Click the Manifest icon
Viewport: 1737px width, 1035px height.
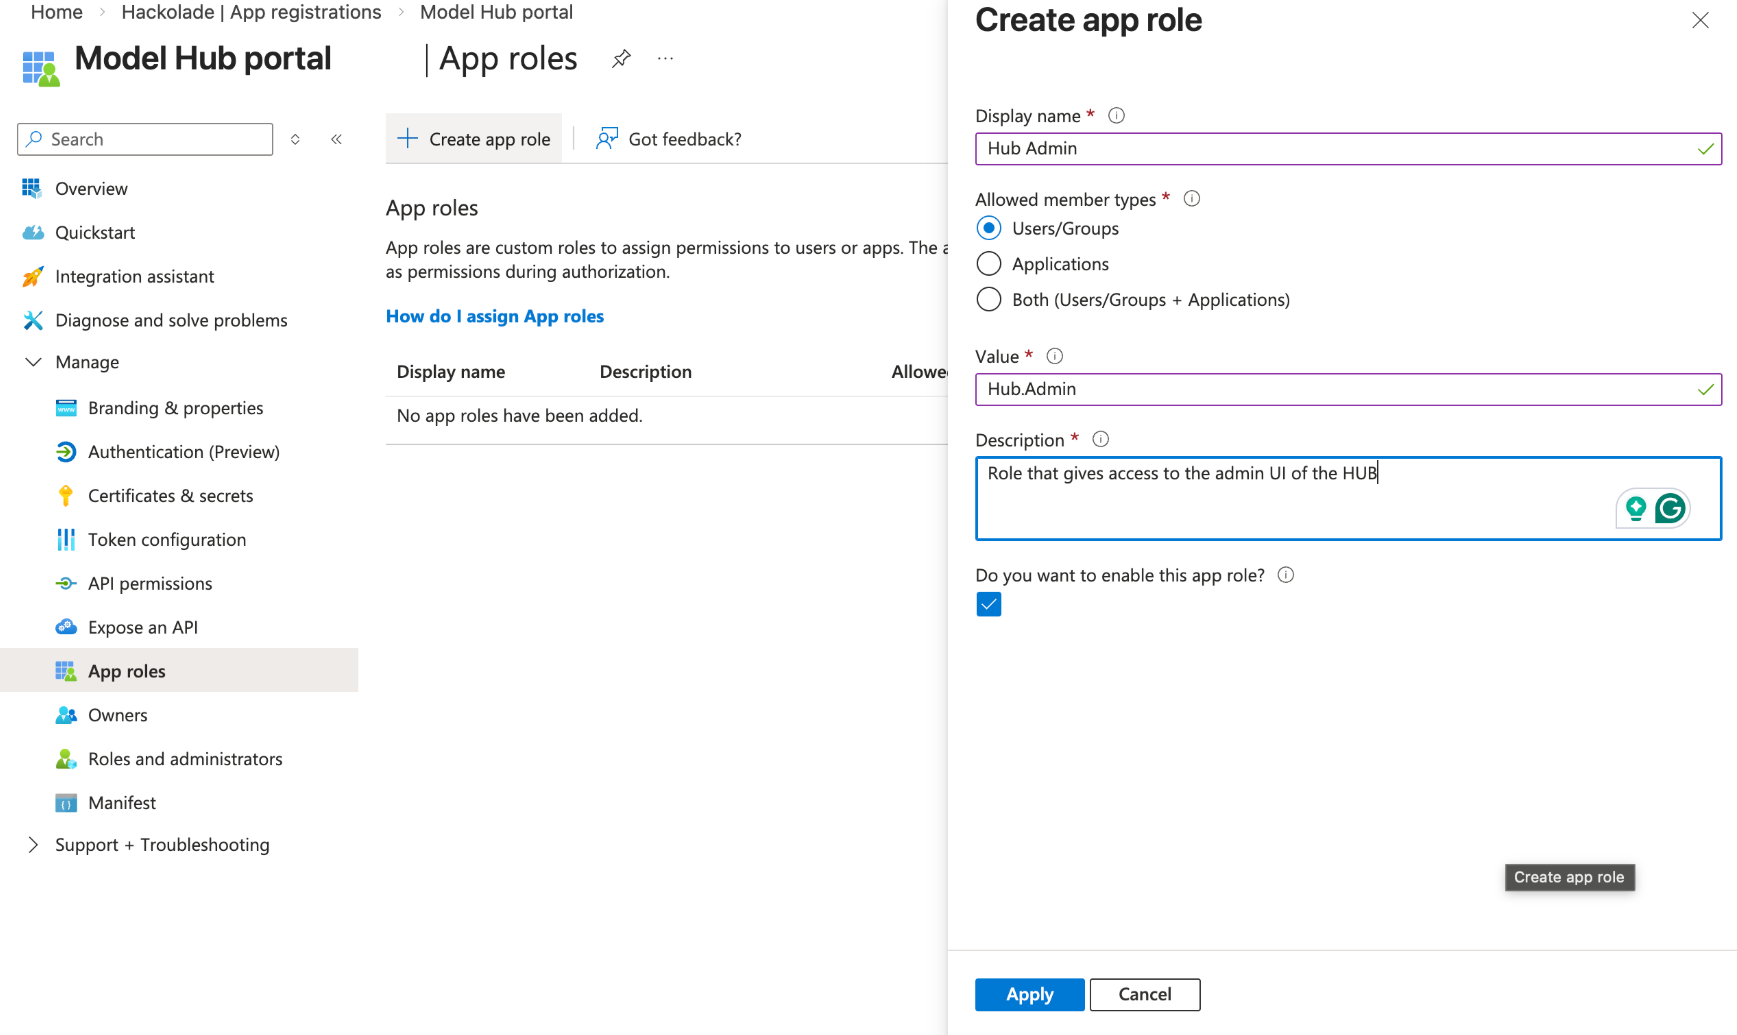66,803
